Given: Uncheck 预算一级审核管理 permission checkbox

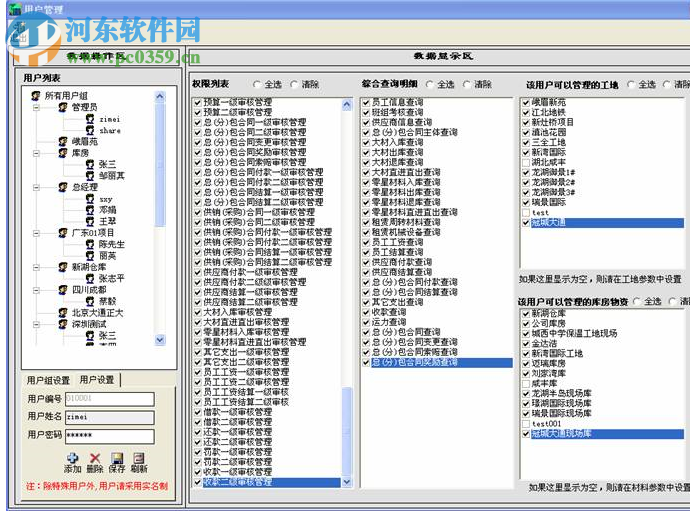Looking at the screenshot, I should click(198, 102).
